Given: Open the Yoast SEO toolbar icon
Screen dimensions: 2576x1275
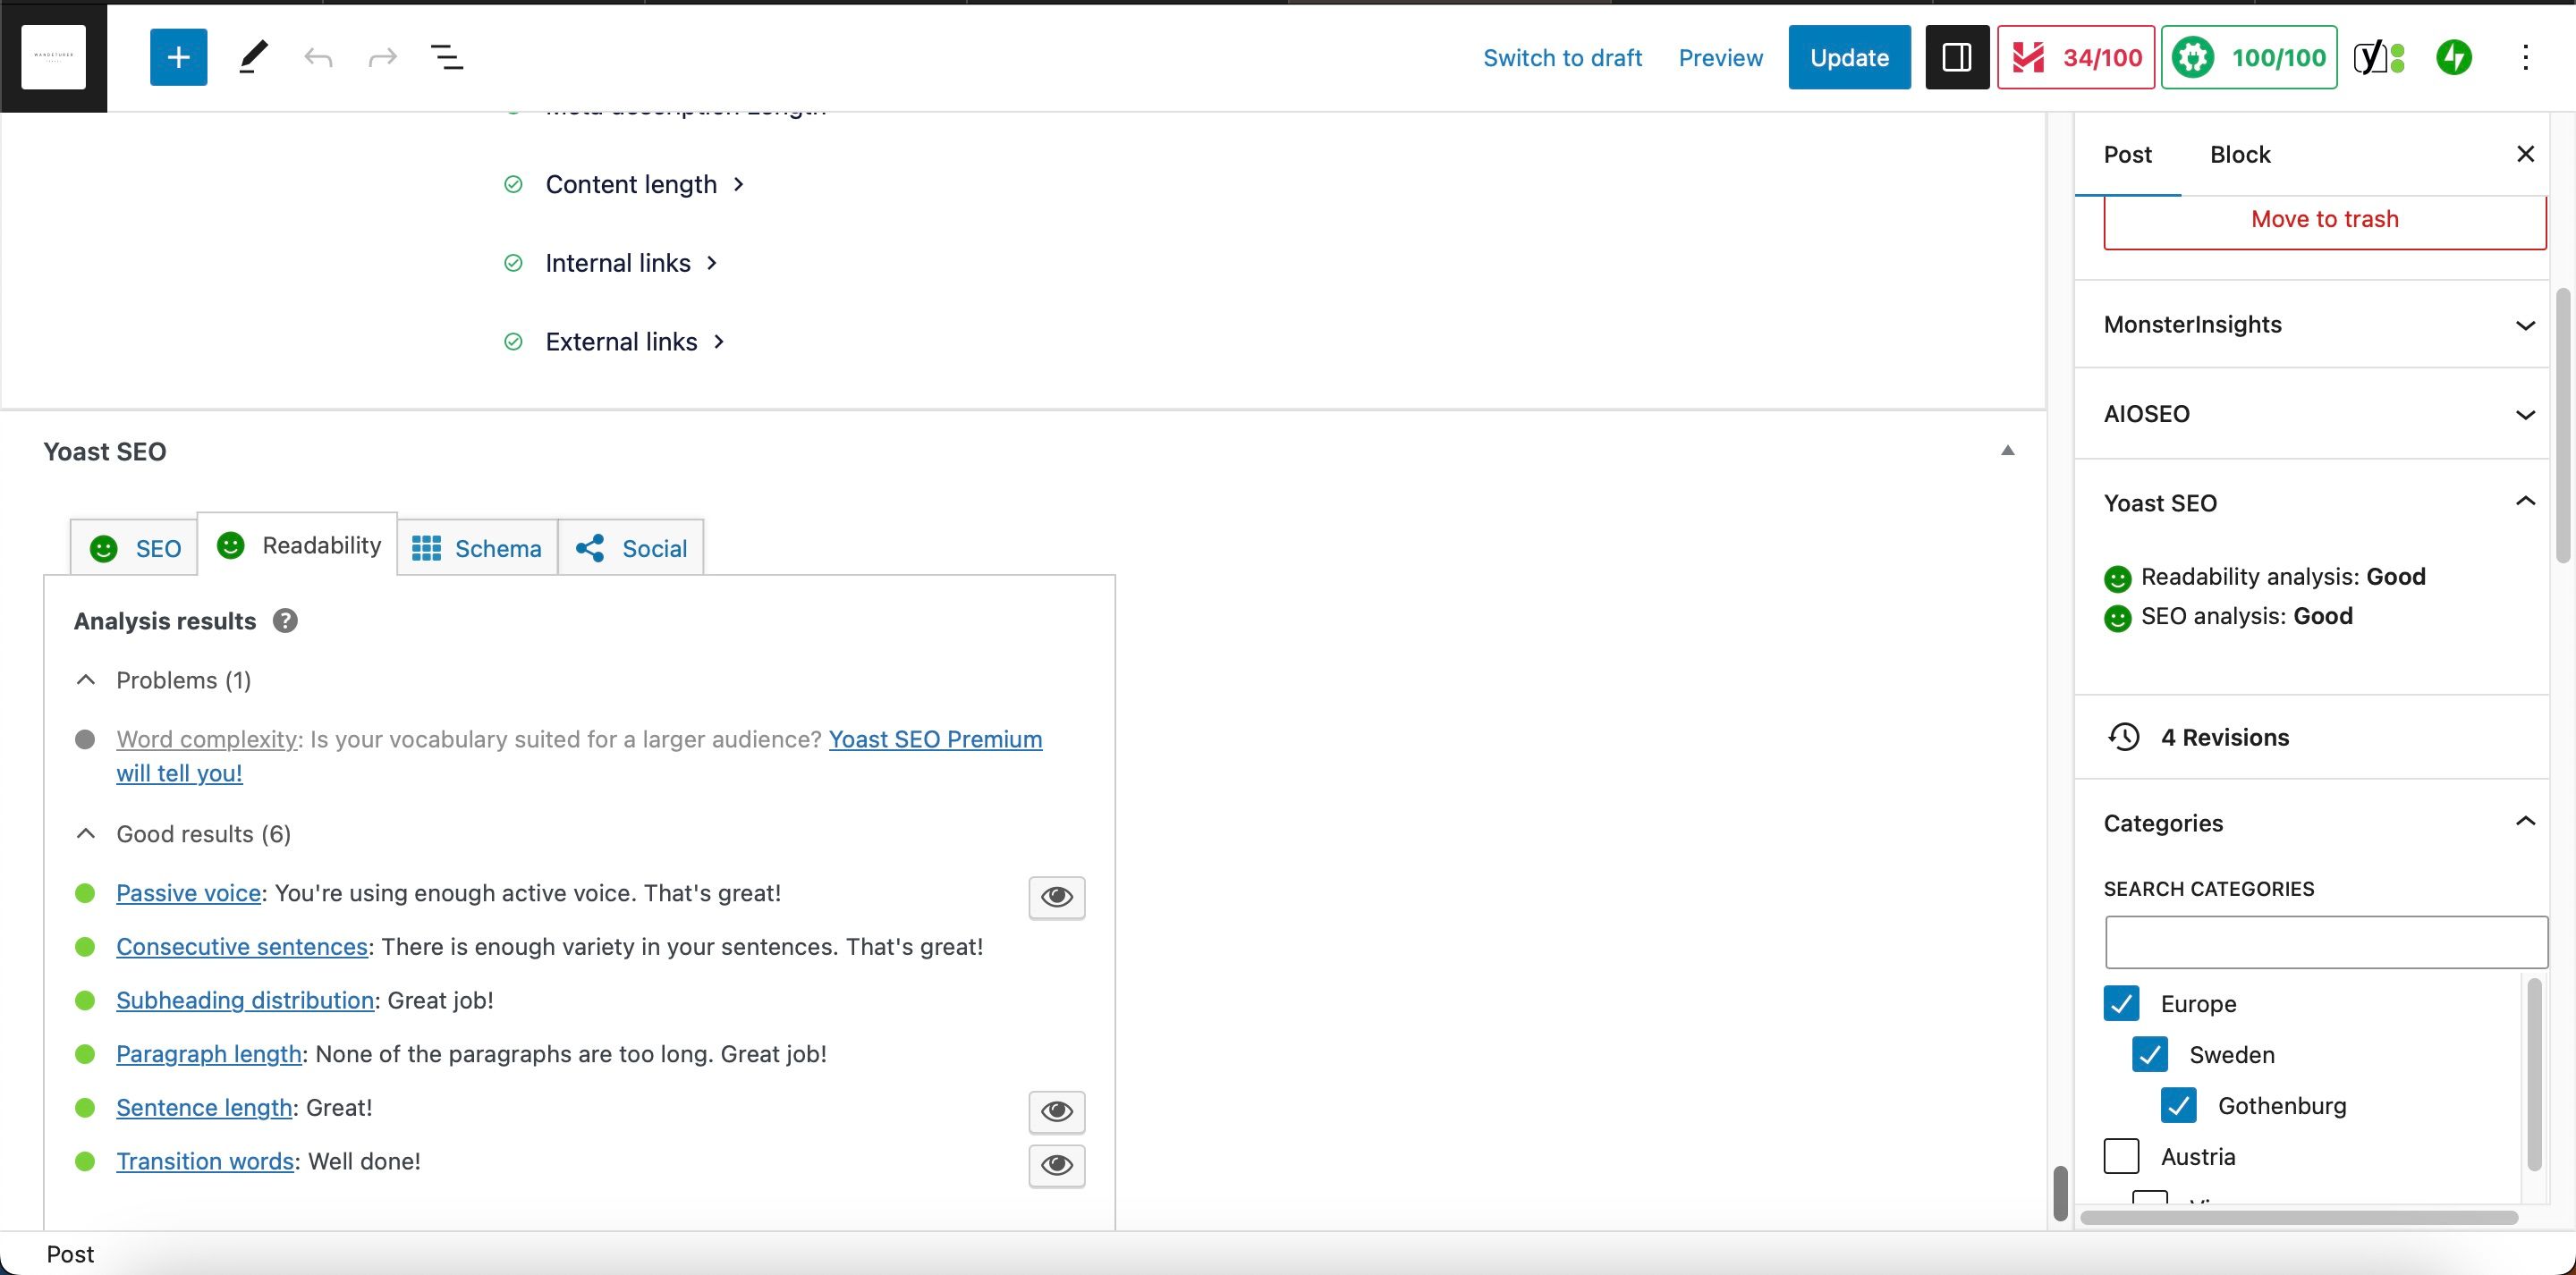Looking at the screenshot, I should pyautogui.click(x=2380, y=57).
